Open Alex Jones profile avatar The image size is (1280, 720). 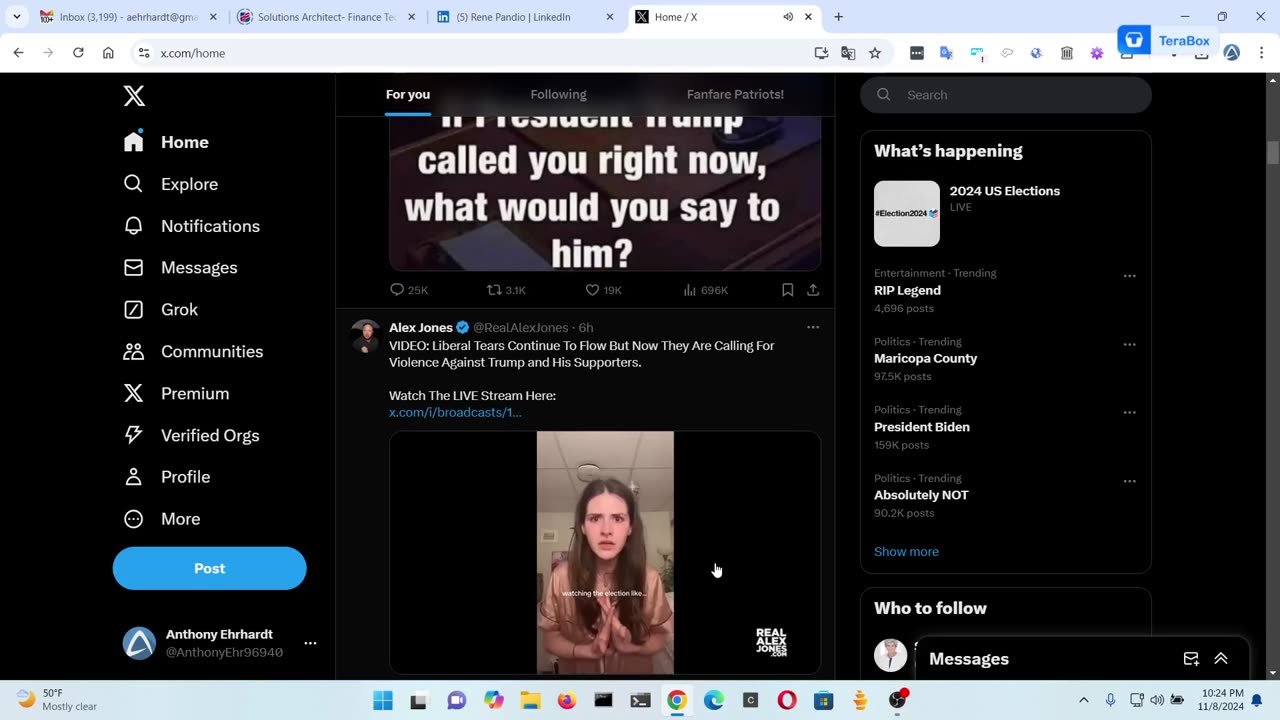point(366,337)
